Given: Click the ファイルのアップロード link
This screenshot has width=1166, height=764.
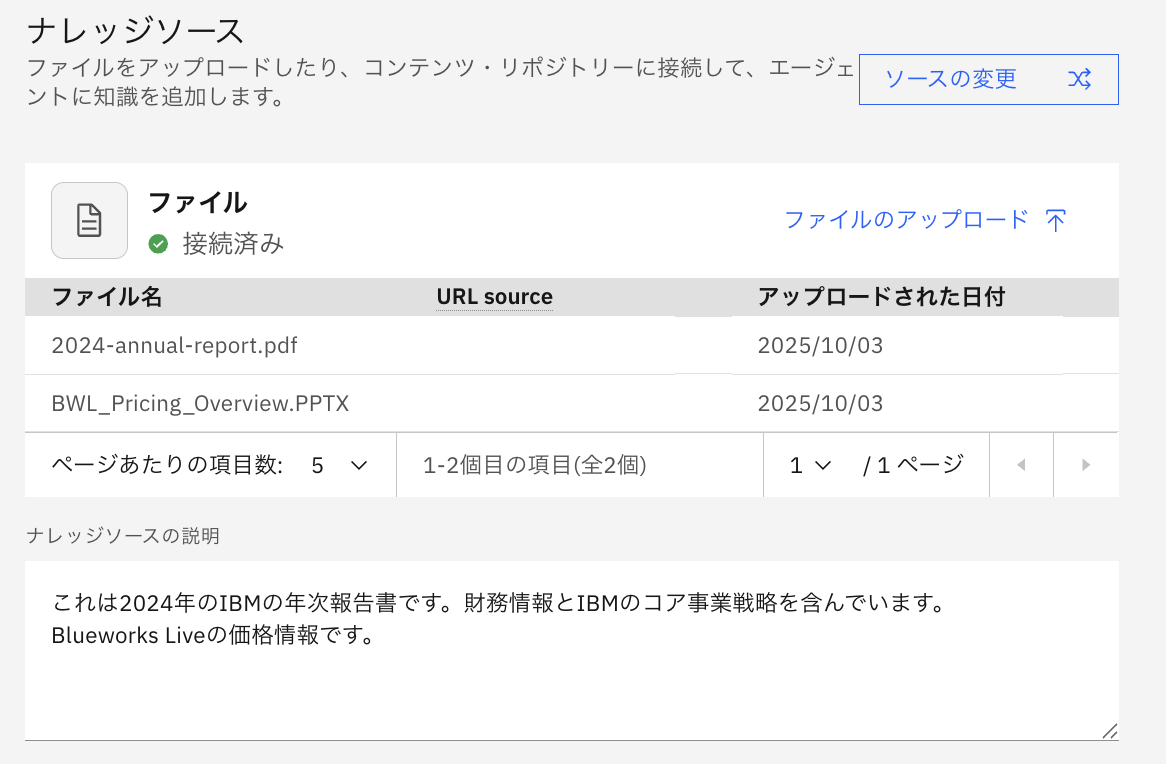Looking at the screenshot, I should 906,220.
